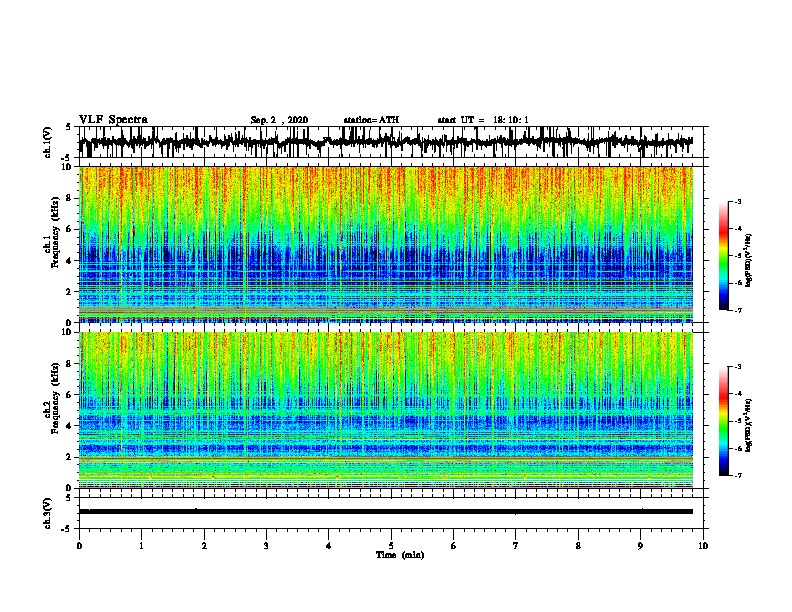Click the ch.2 spectrogram plot
Screen dimensions: 792x612
[386, 410]
